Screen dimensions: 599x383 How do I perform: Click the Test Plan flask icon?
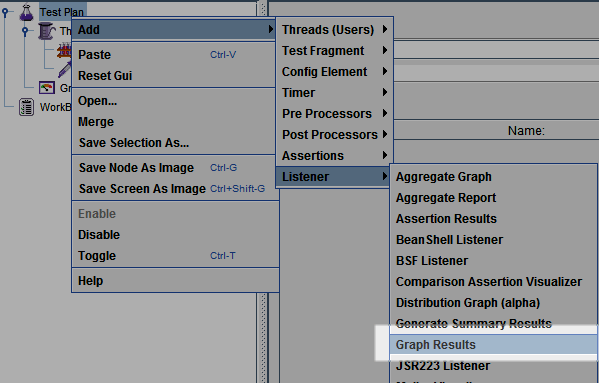tap(26, 12)
